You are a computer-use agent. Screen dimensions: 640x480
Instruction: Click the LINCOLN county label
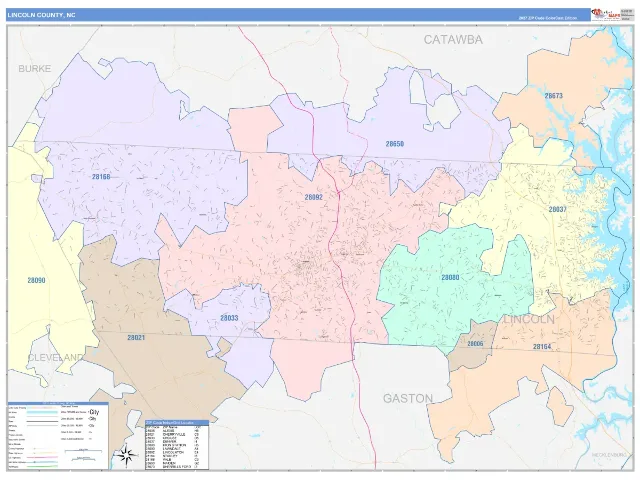pos(529,320)
